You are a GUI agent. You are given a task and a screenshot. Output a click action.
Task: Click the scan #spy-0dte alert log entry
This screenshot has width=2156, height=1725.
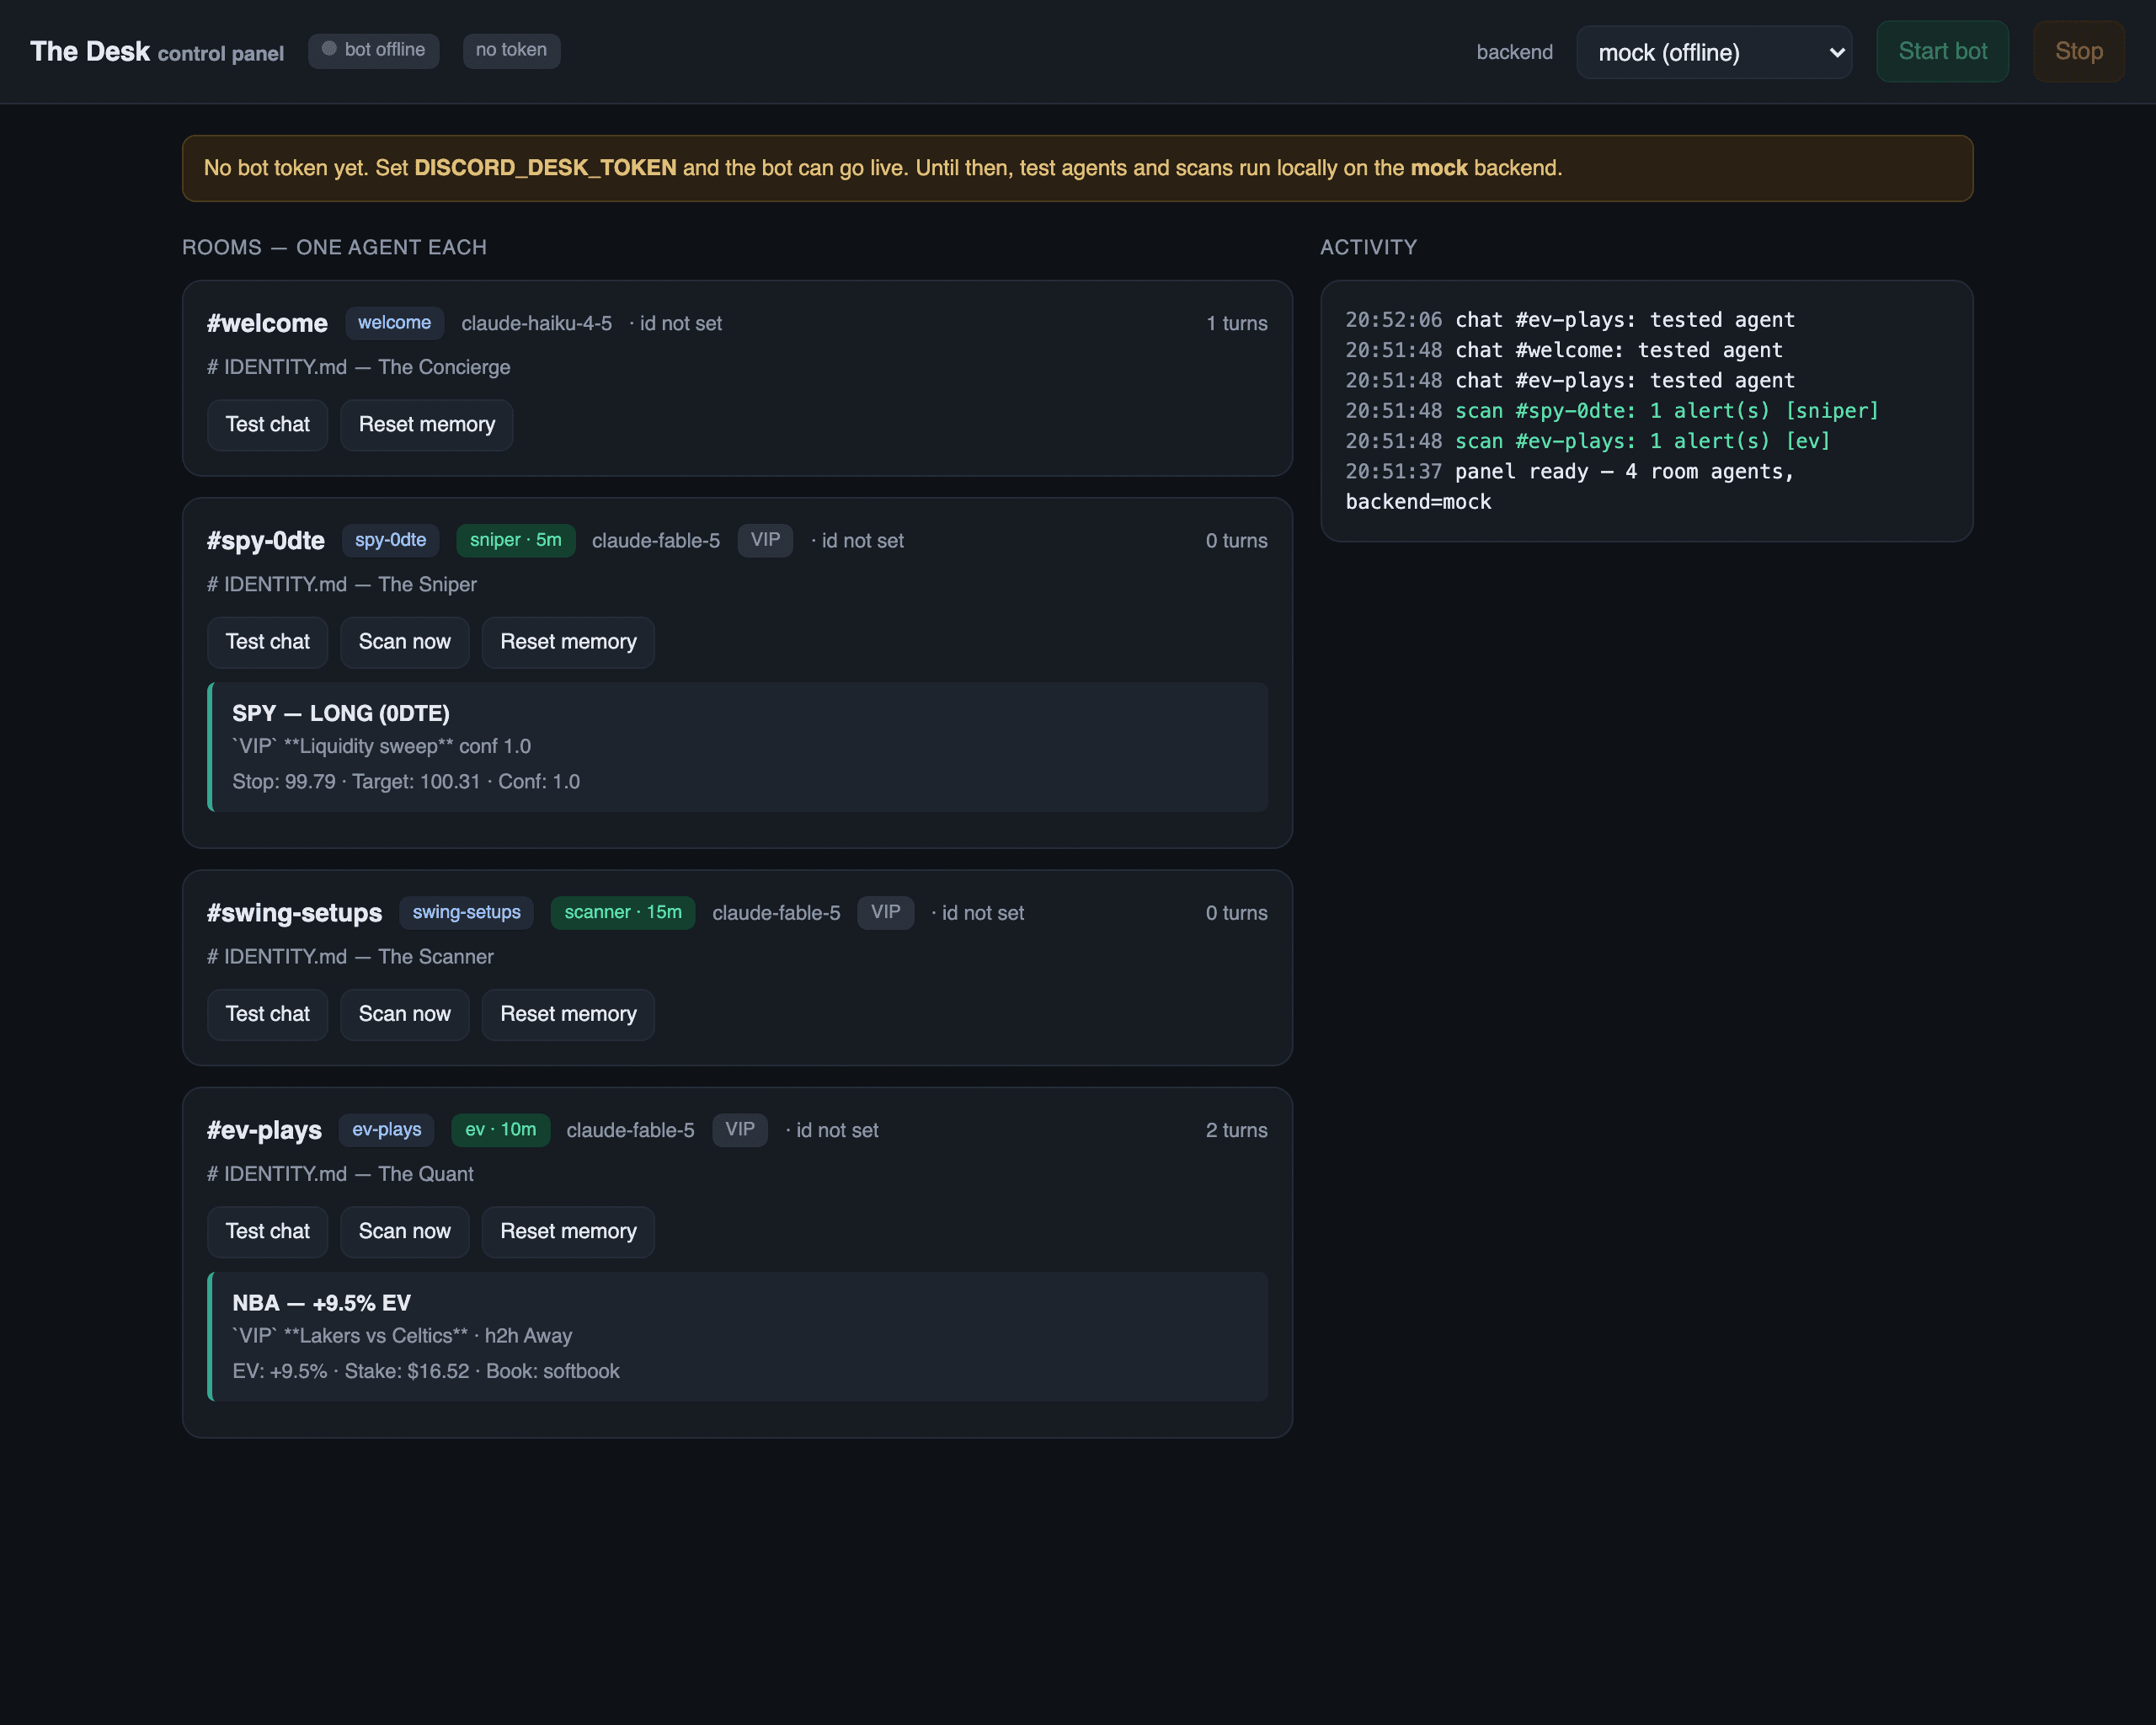tap(1612, 411)
